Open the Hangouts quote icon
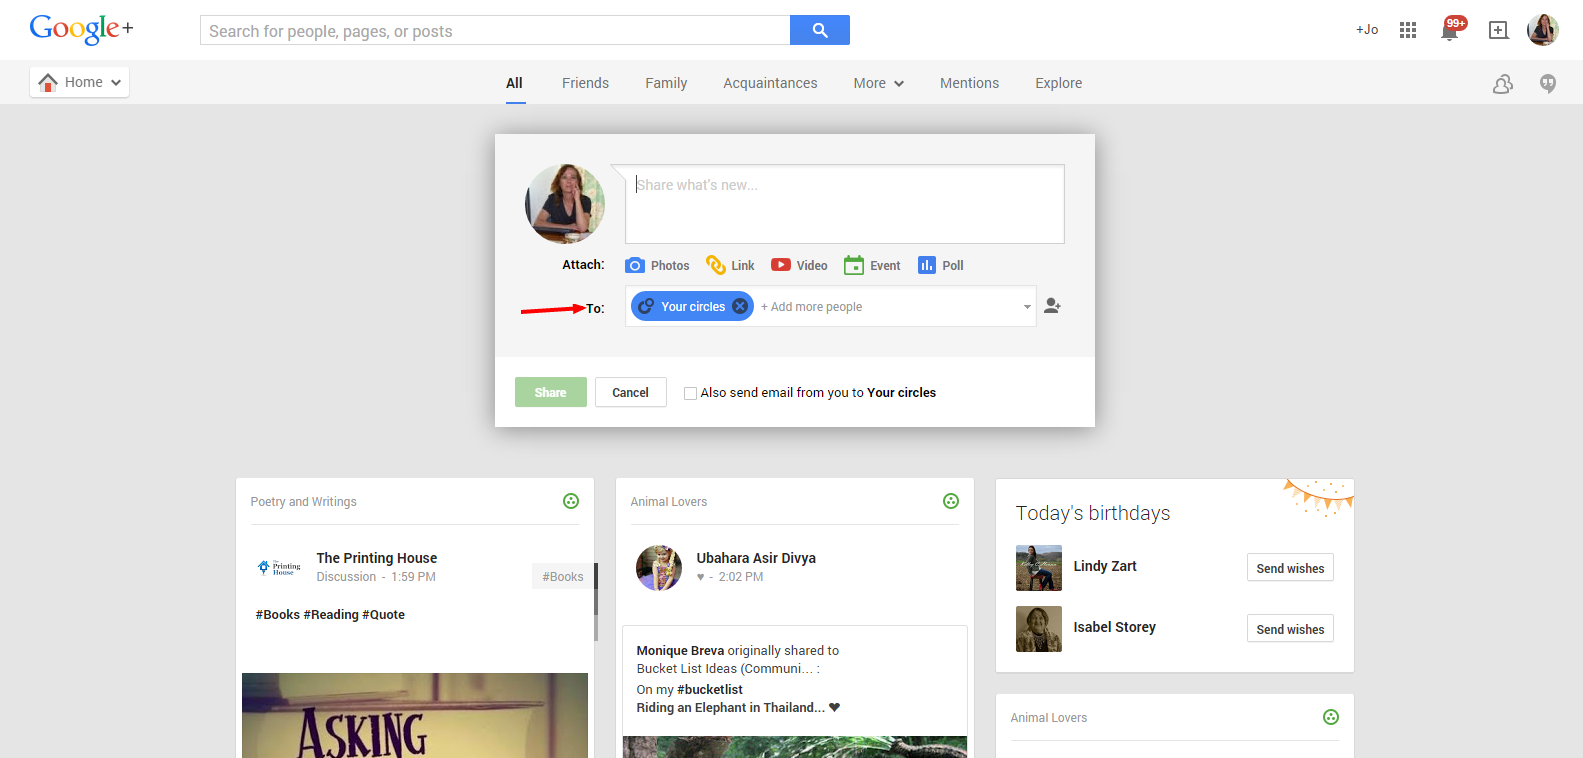The height and width of the screenshot is (758, 1583). click(1548, 84)
